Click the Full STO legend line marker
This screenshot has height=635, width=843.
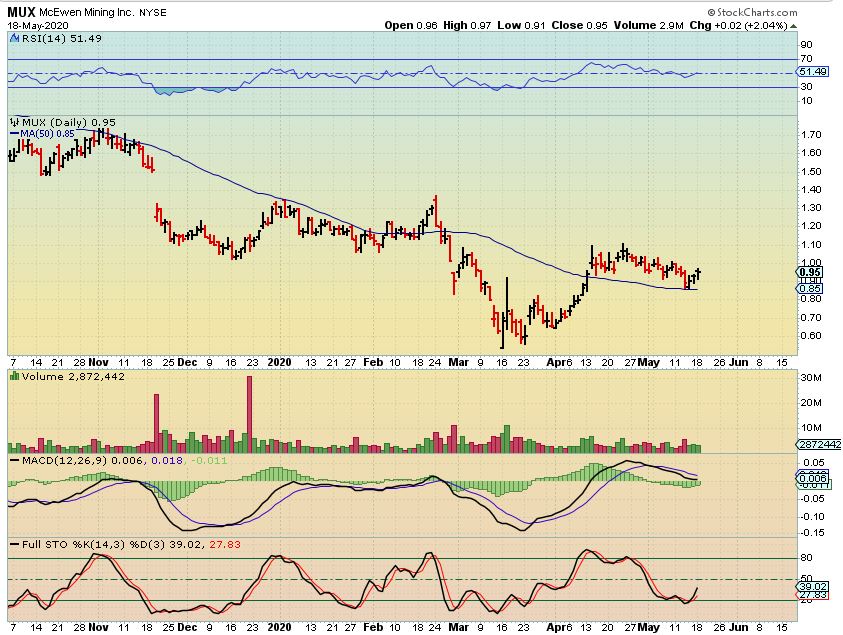(x=15, y=545)
